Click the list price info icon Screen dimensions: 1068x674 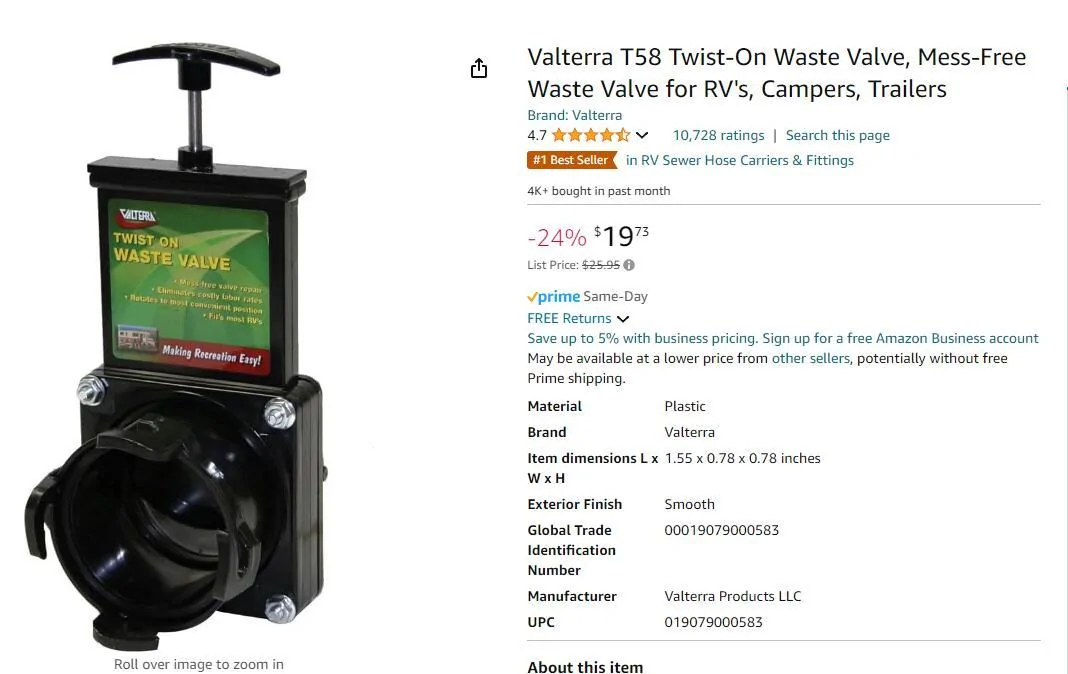629,265
